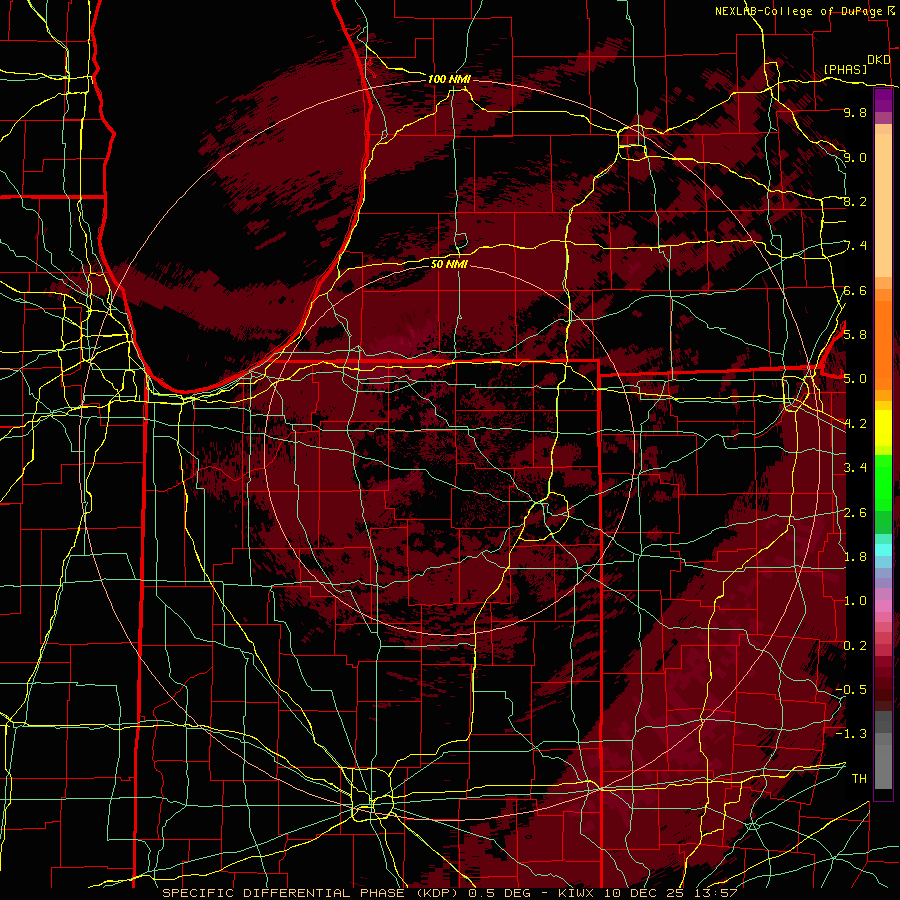The width and height of the screenshot is (900, 900).
Task: Click the 2.6 scale value label
Action: tap(855, 512)
